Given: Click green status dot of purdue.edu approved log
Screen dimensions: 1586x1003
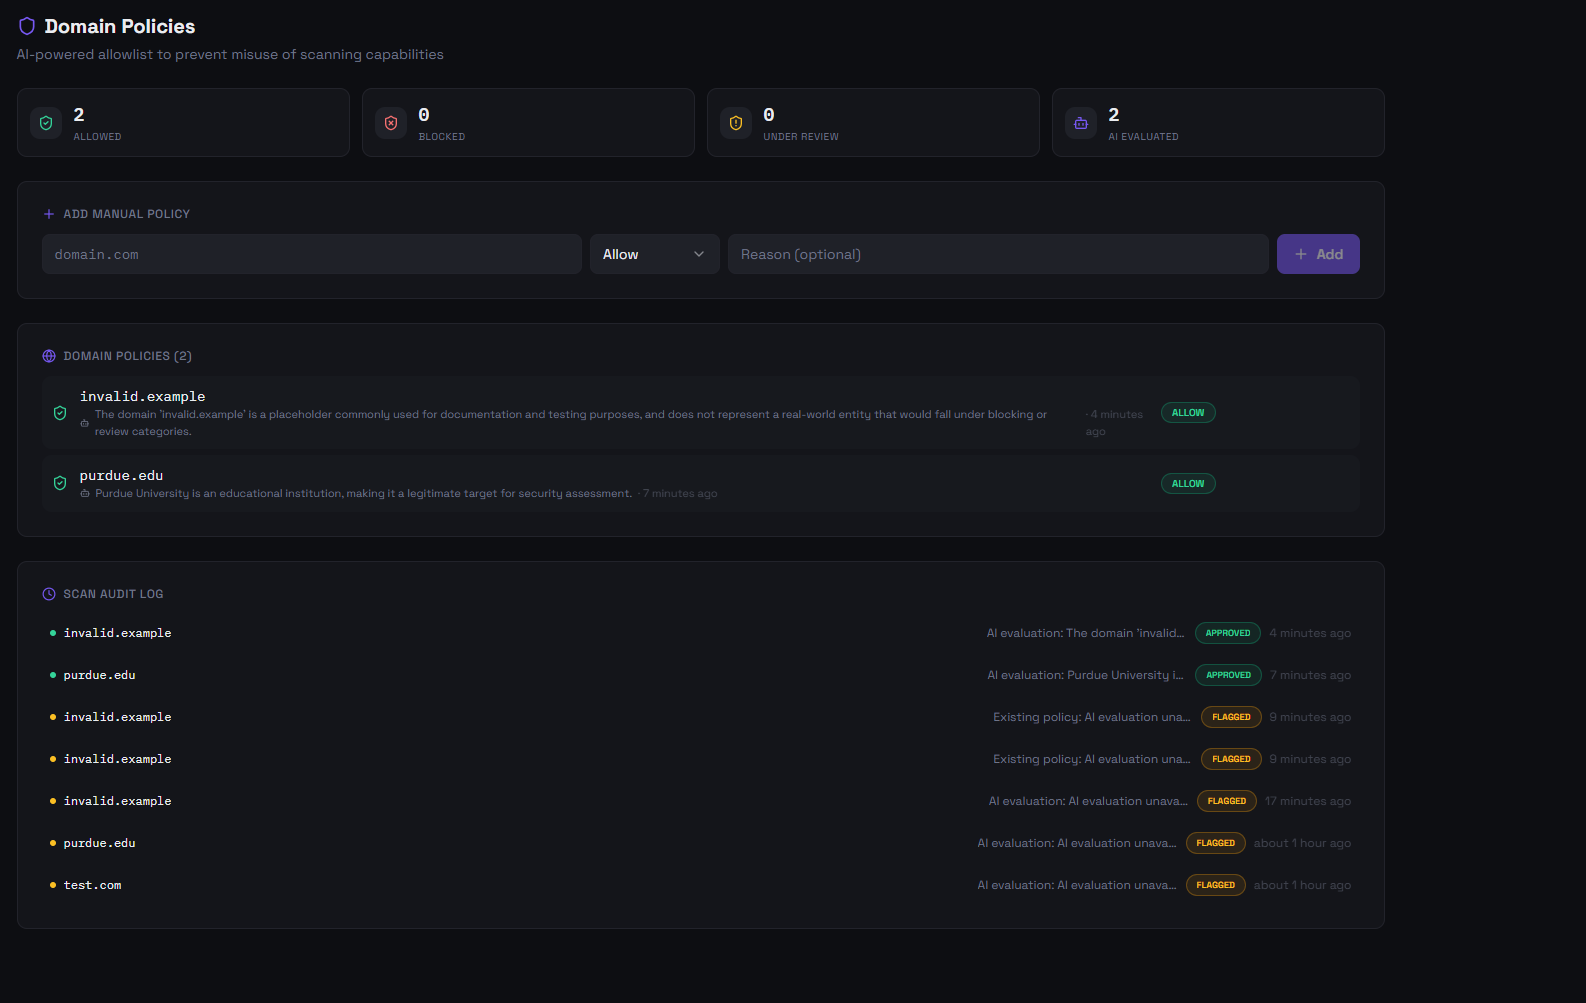Looking at the screenshot, I should pos(53,675).
